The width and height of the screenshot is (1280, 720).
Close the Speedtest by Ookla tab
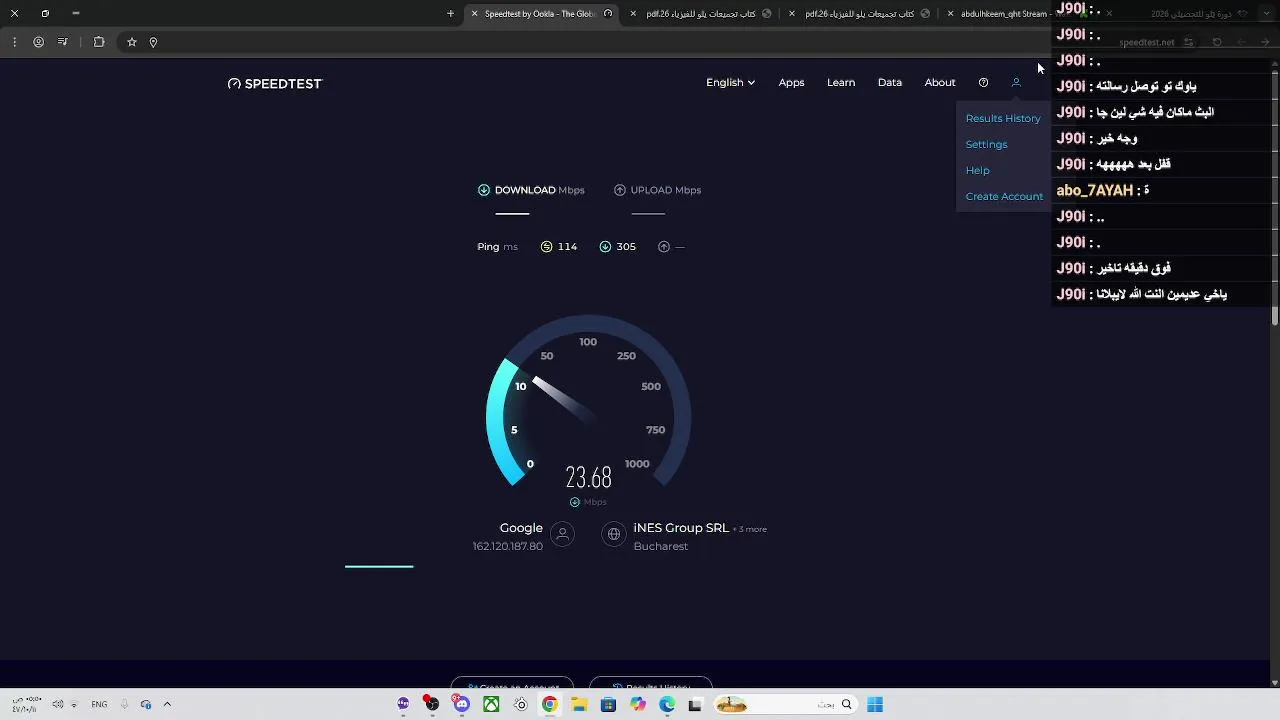(x=474, y=14)
